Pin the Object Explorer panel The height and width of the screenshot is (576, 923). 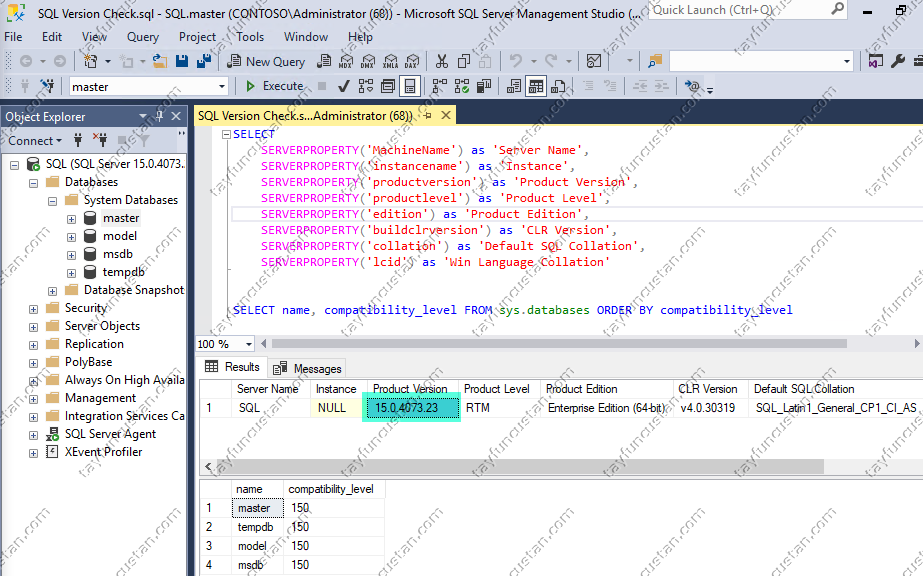point(160,116)
